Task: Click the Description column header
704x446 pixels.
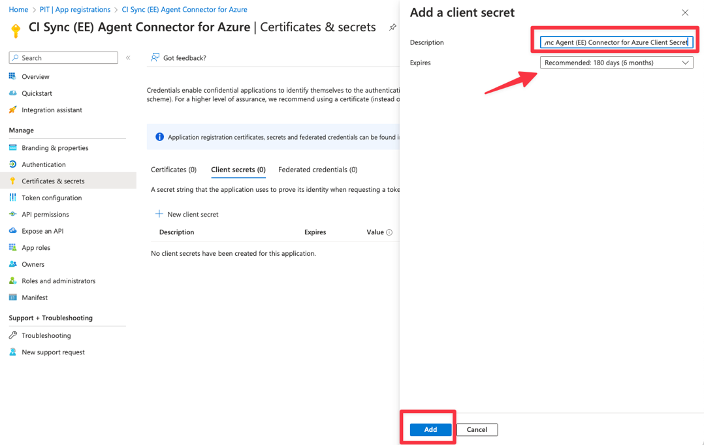Action: 176,232
